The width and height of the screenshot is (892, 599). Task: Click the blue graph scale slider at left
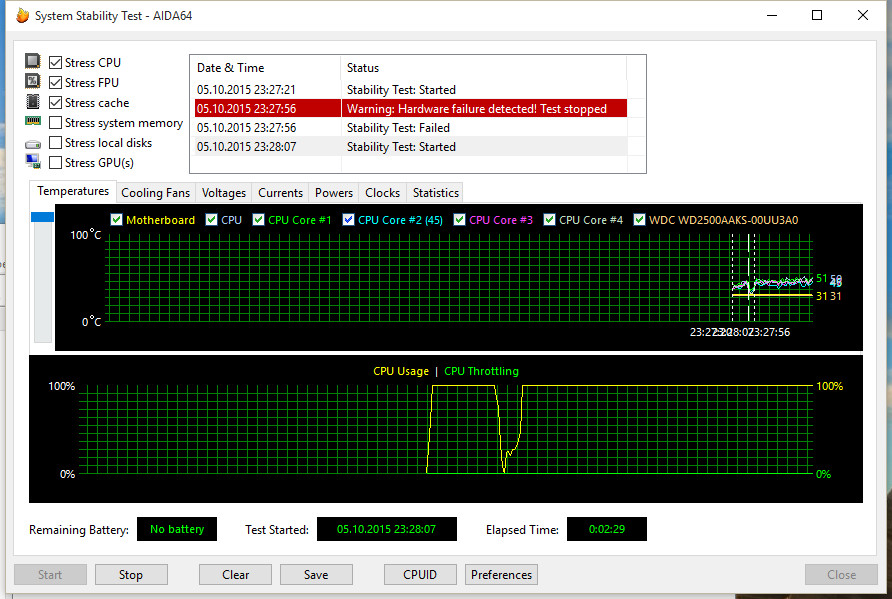click(43, 217)
